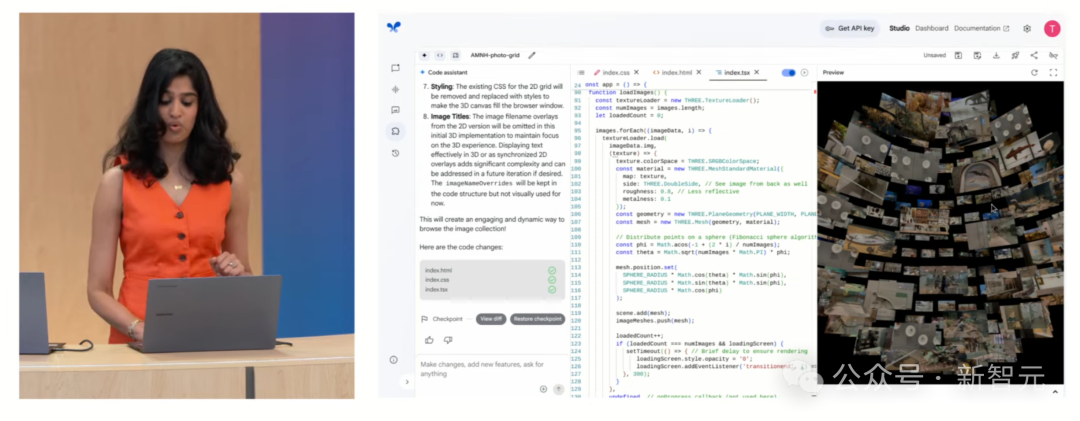Click the green checkmark next to index.html

(x=552, y=271)
